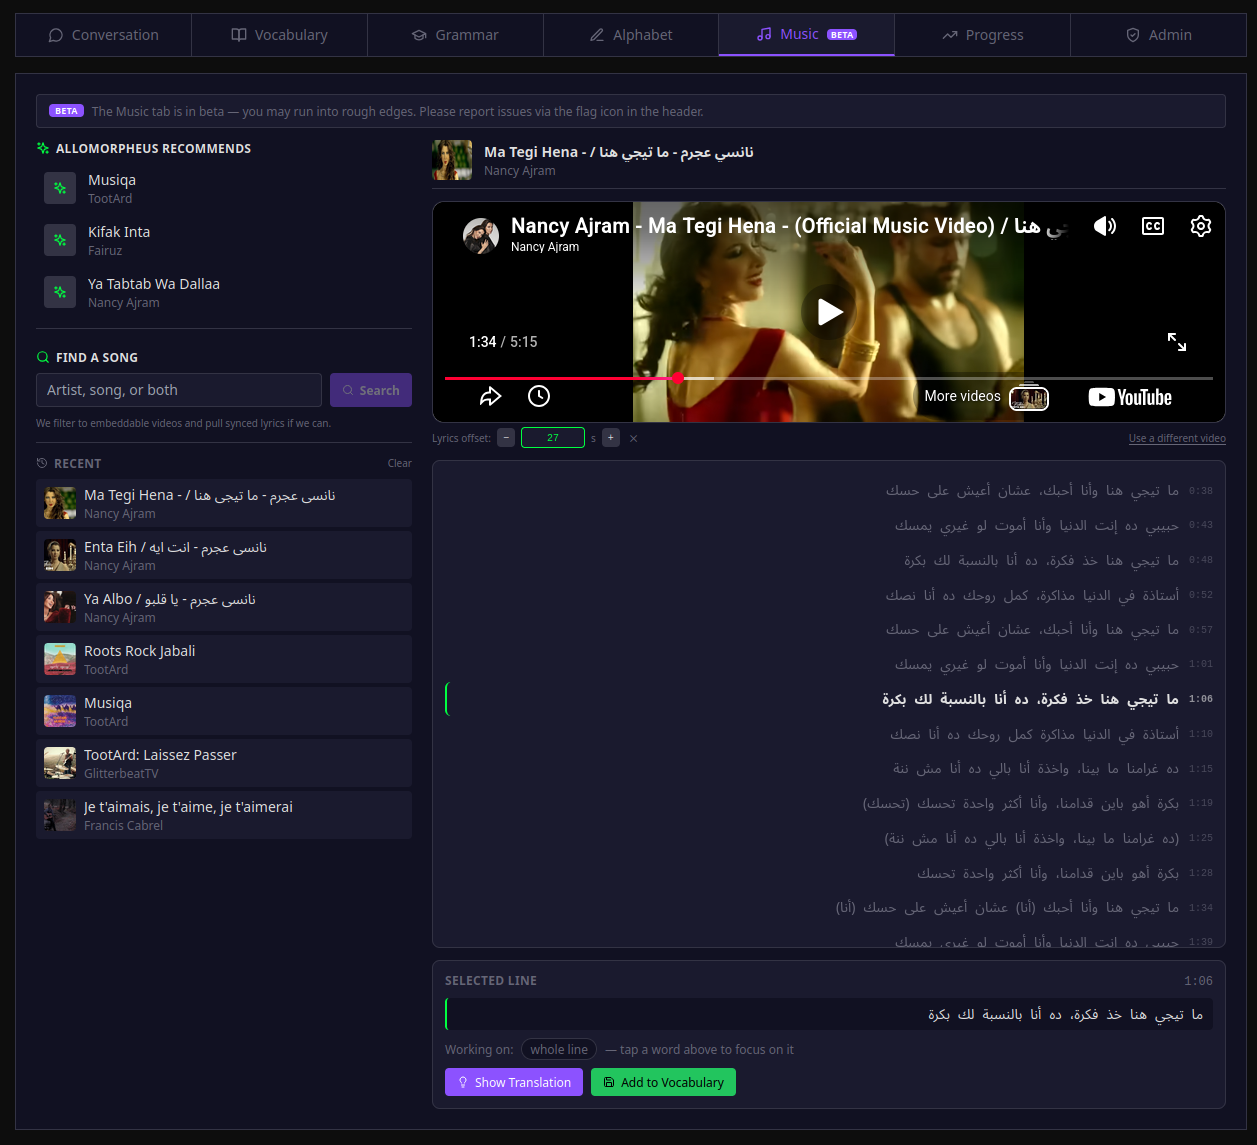This screenshot has width=1257, height=1145.
Task: Play the YouTube video
Action: (829, 312)
